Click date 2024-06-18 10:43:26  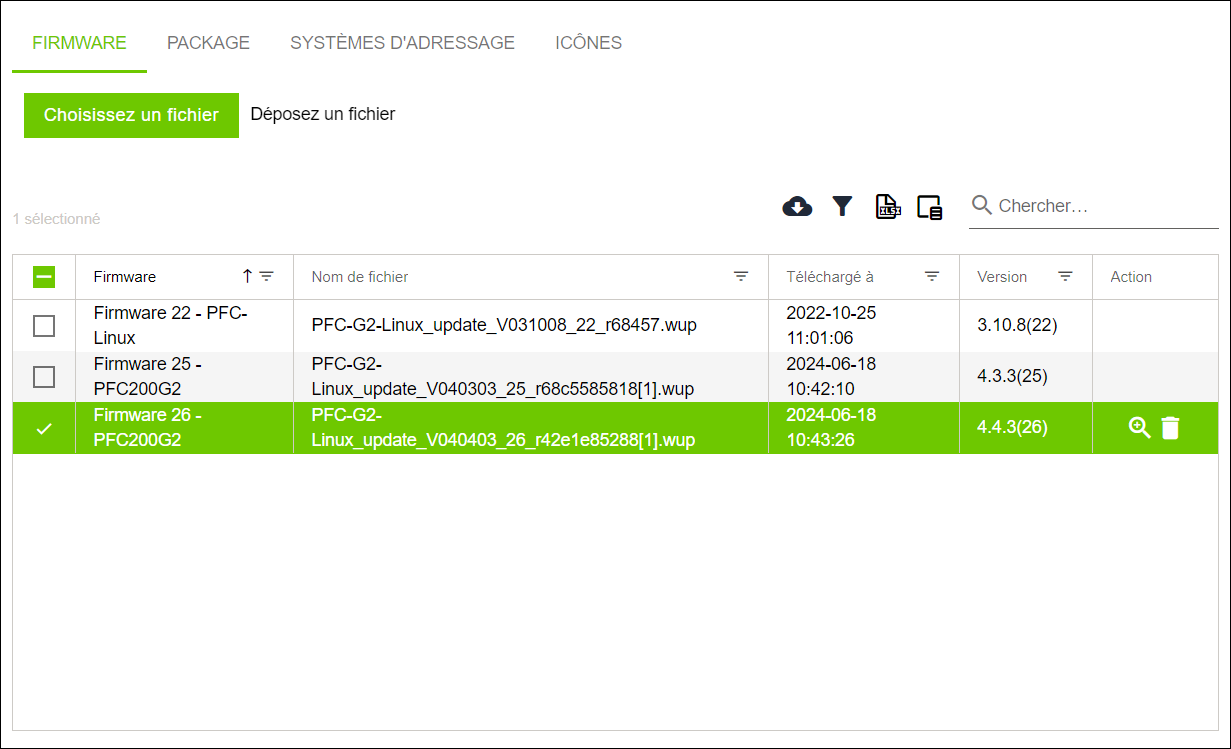click(x=831, y=427)
